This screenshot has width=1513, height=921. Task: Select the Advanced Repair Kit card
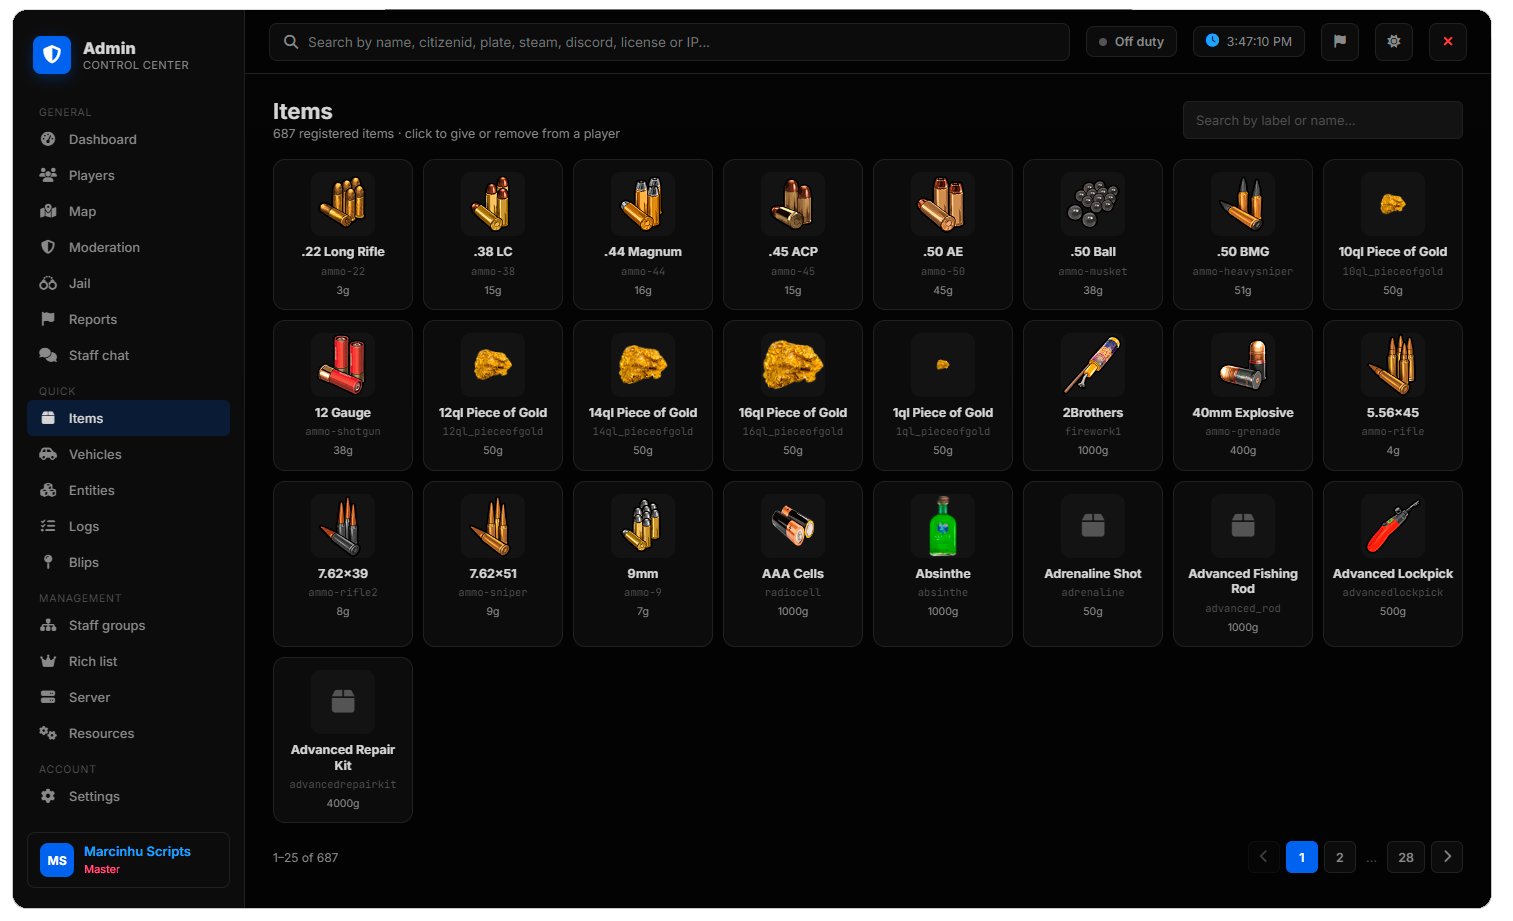pyautogui.click(x=343, y=740)
